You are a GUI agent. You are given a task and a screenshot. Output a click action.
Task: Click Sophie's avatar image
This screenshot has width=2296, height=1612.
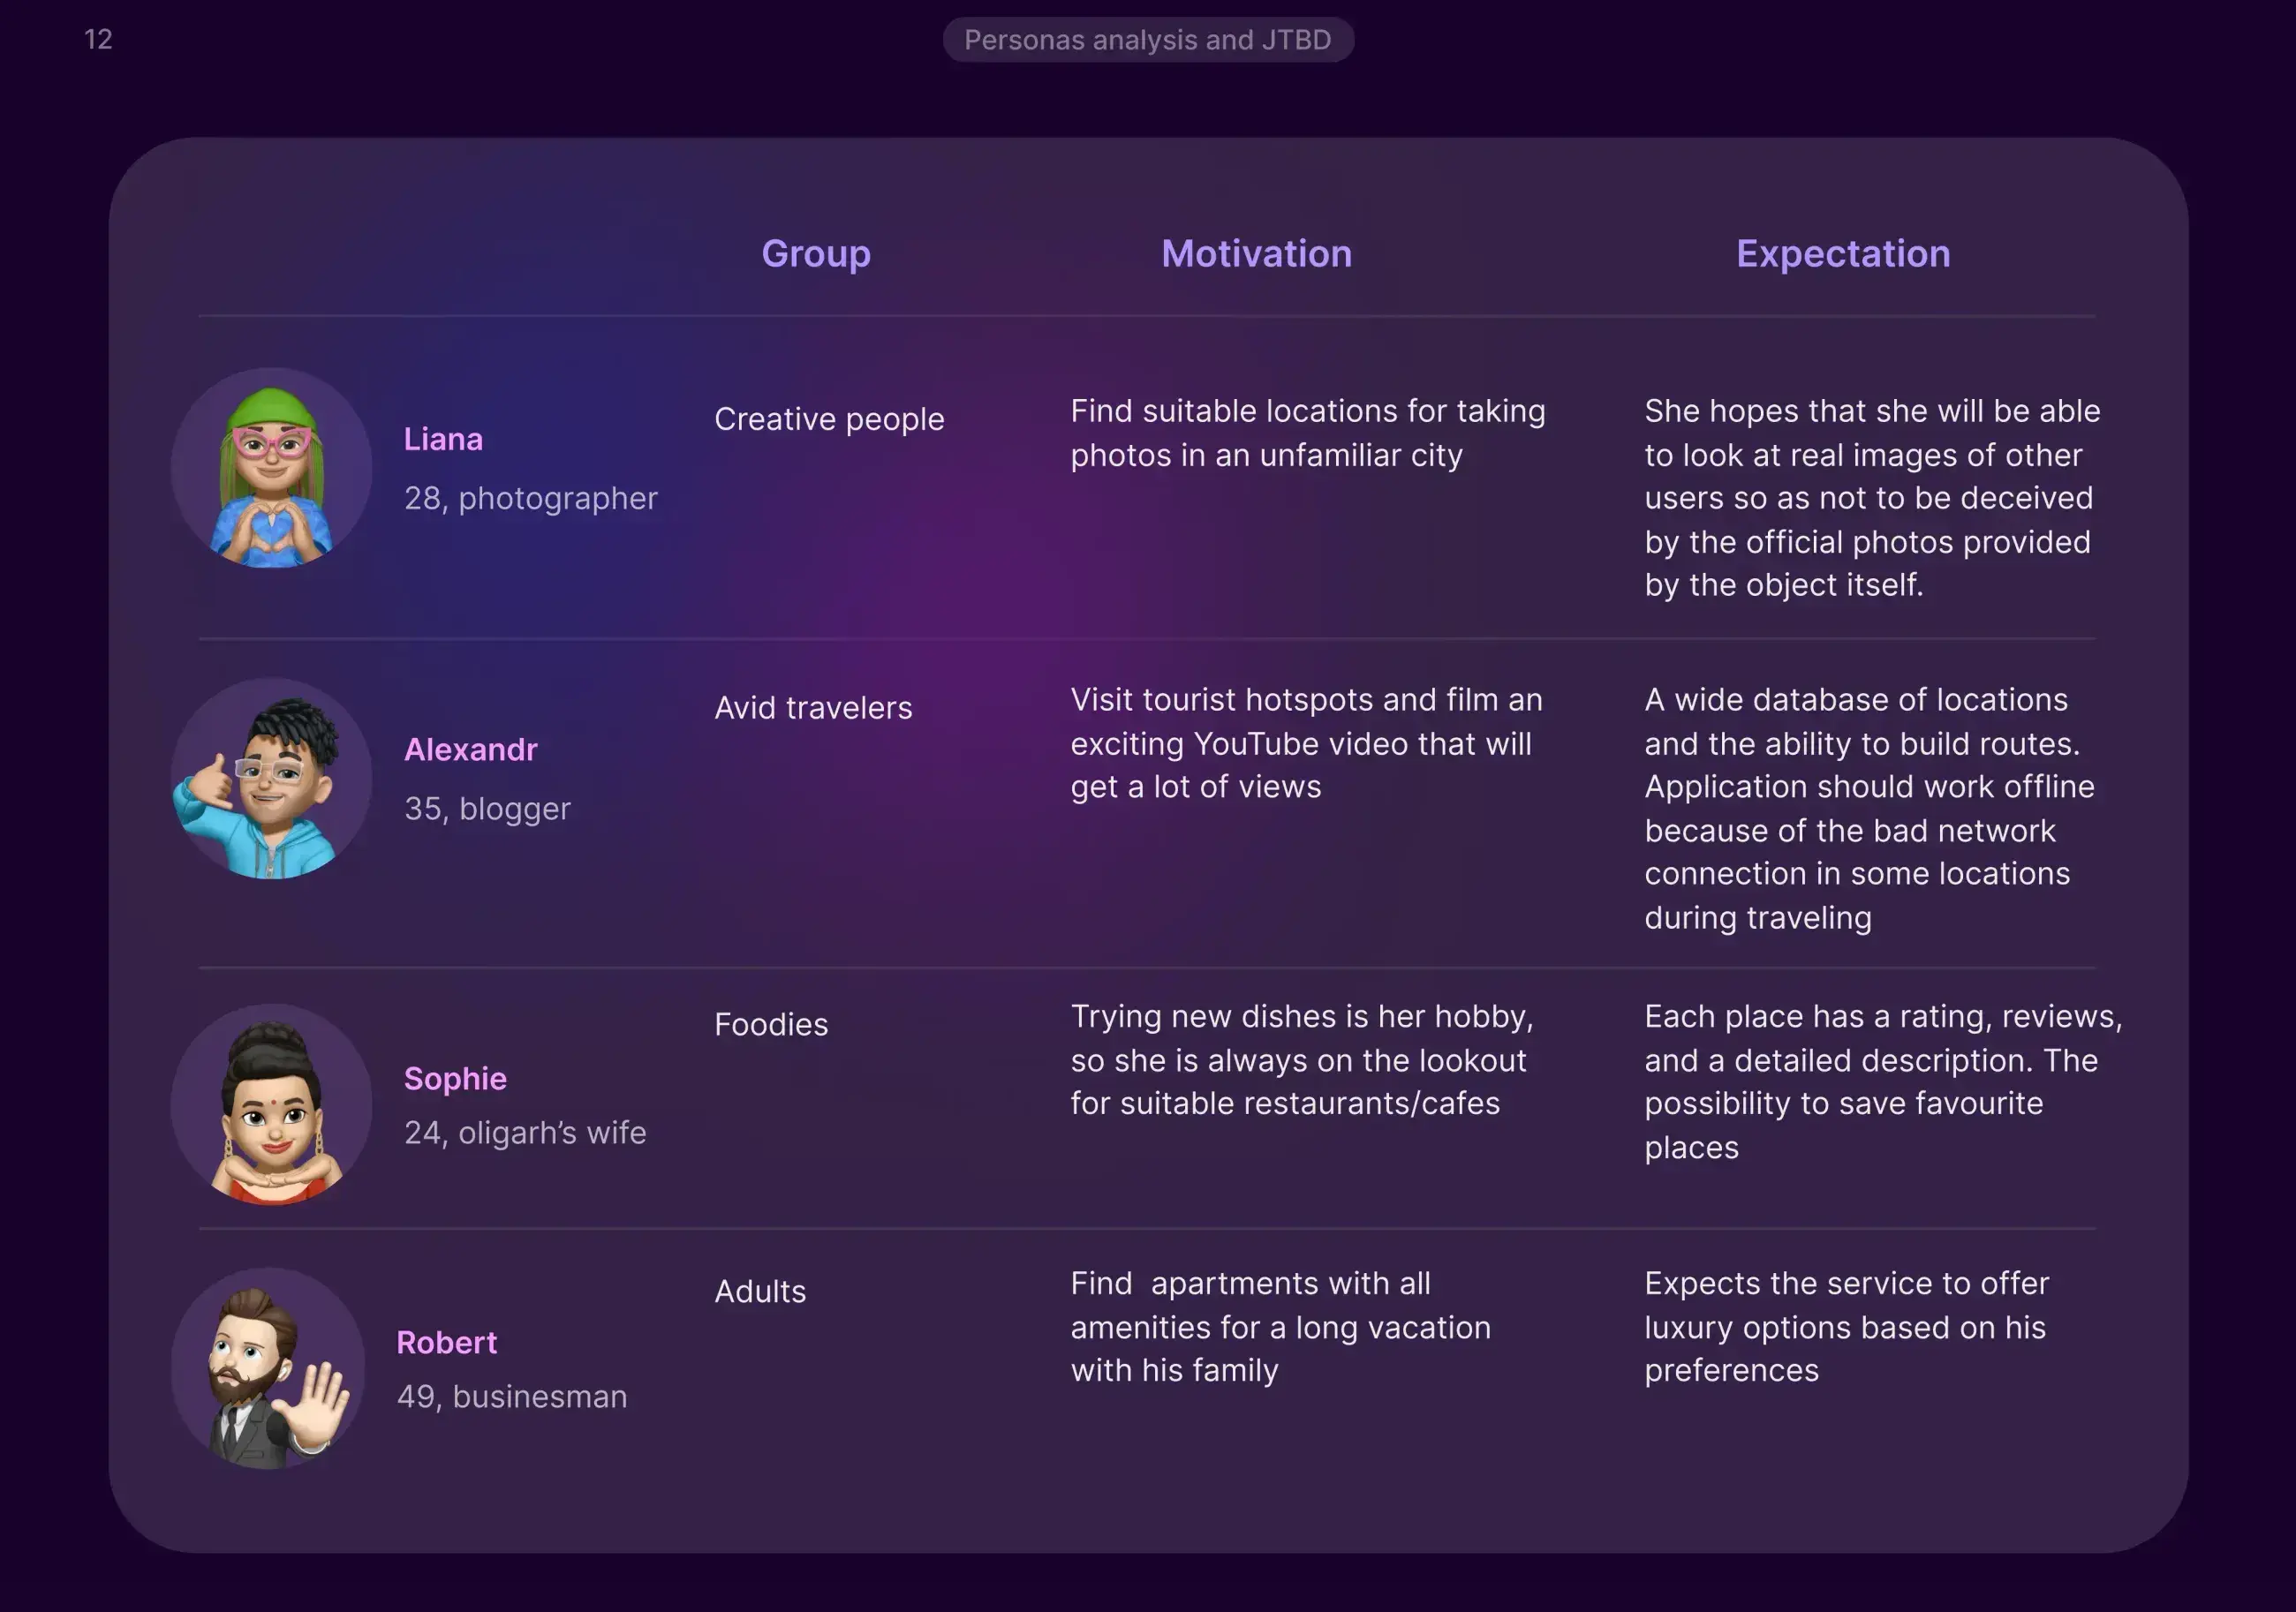pyautogui.click(x=271, y=1104)
